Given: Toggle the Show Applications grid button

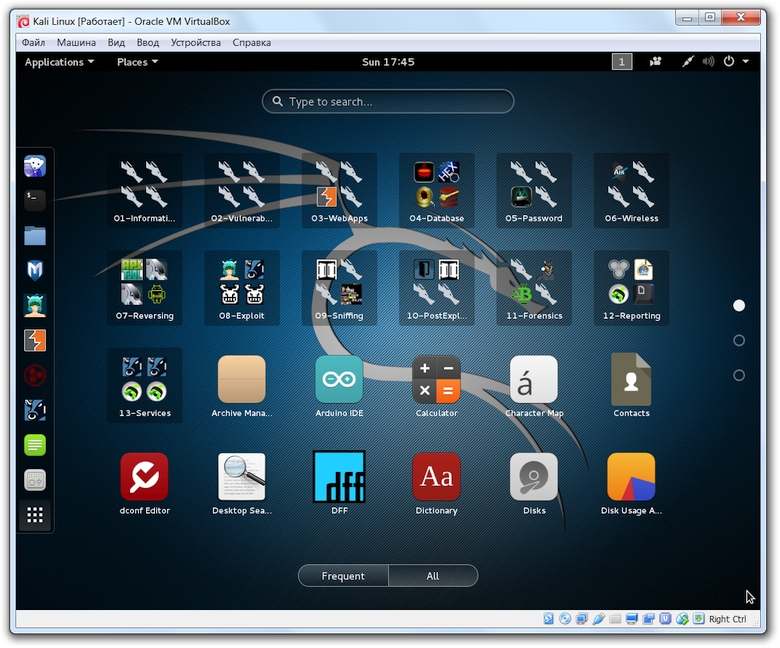Looking at the screenshot, I should point(35,515).
